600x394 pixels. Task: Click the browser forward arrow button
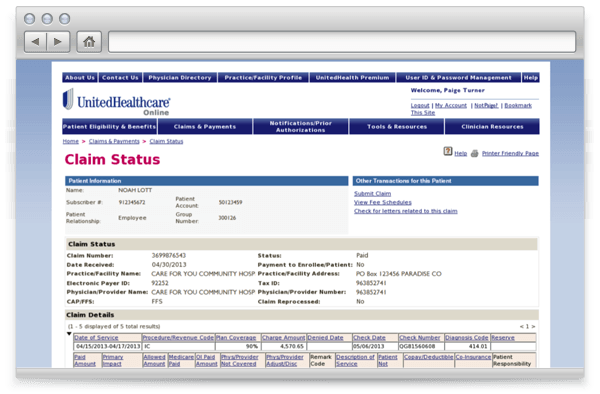click(58, 42)
